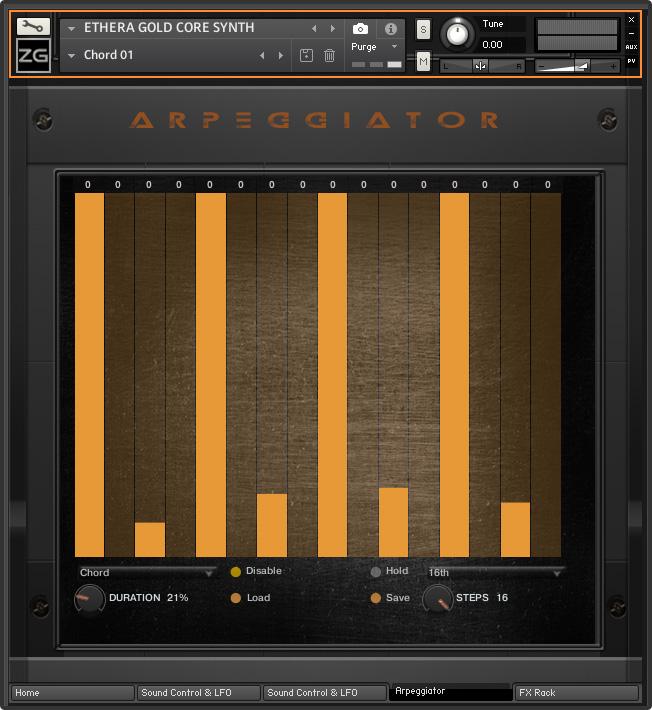
Task: Open instrument info via the i icon
Action: point(391,29)
